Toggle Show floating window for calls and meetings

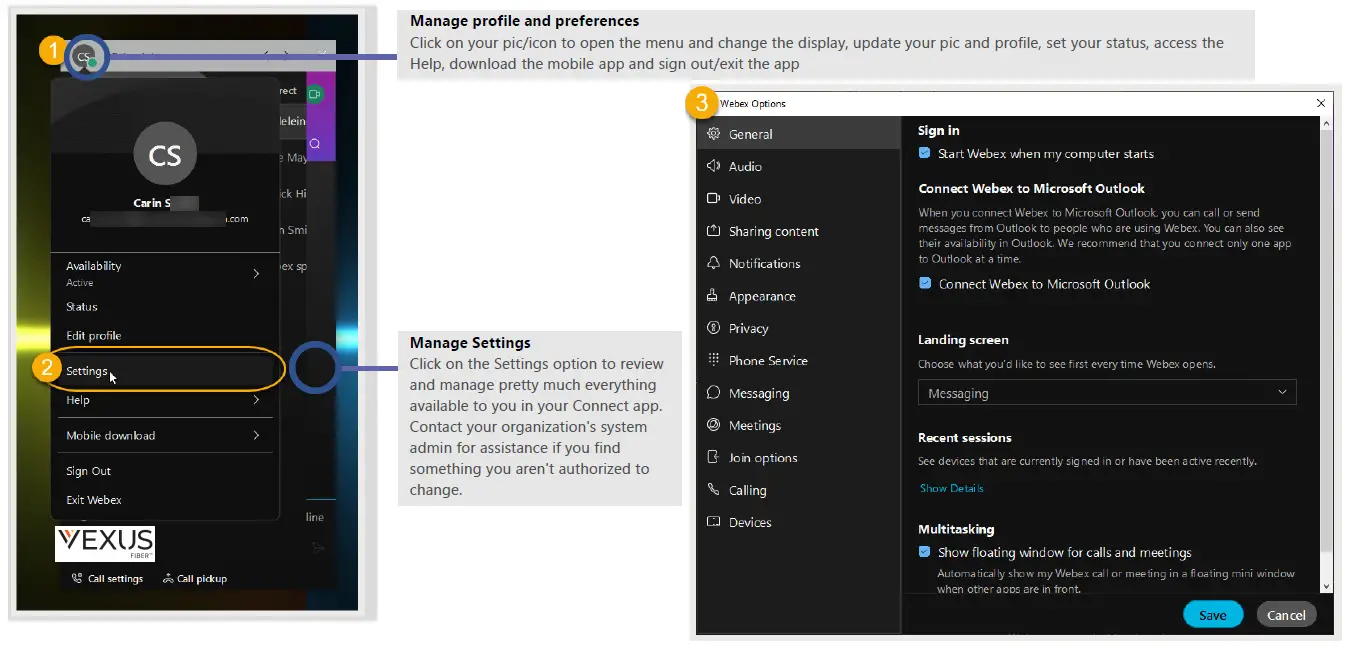click(x=924, y=551)
